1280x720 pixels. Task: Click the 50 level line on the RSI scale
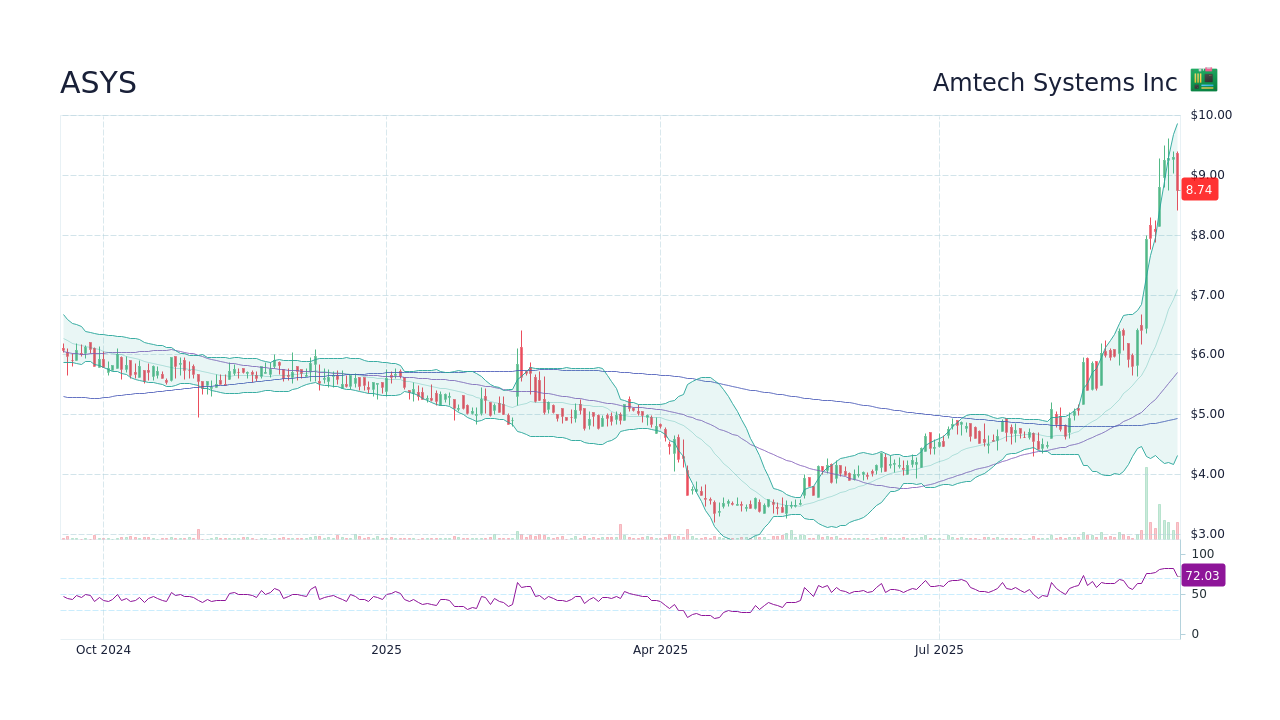tap(1197, 593)
